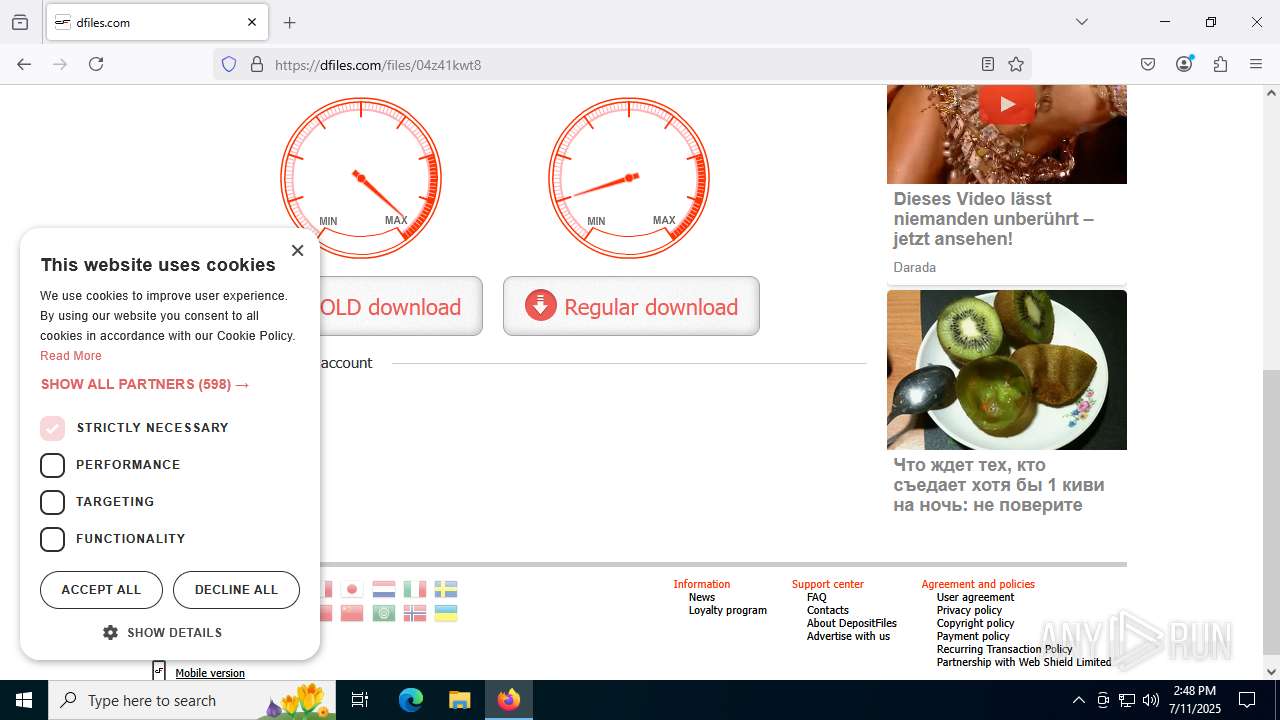The image size is (1280, 720).
Task: Click the address bar URL
Action: [378, 65]
